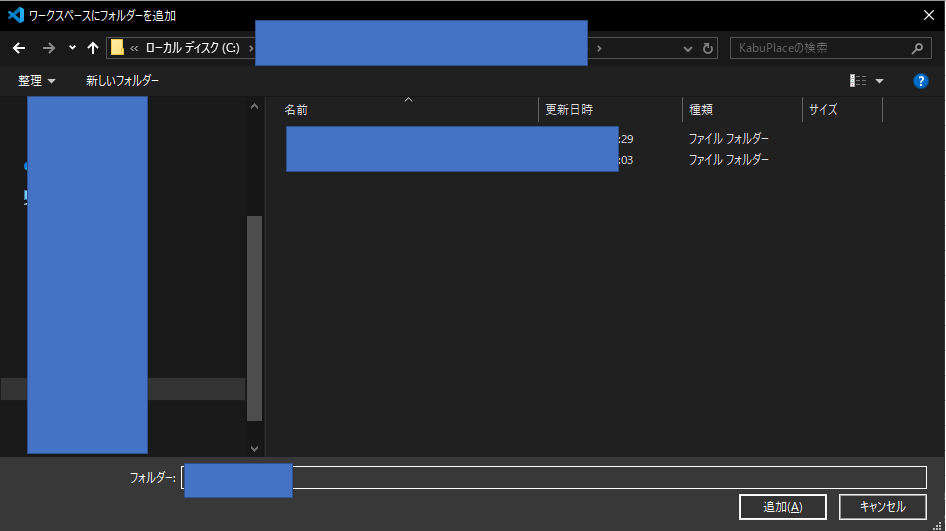
Task: Open address bar history dropdown
Action: pyautogui.click(x=687, y=48)
